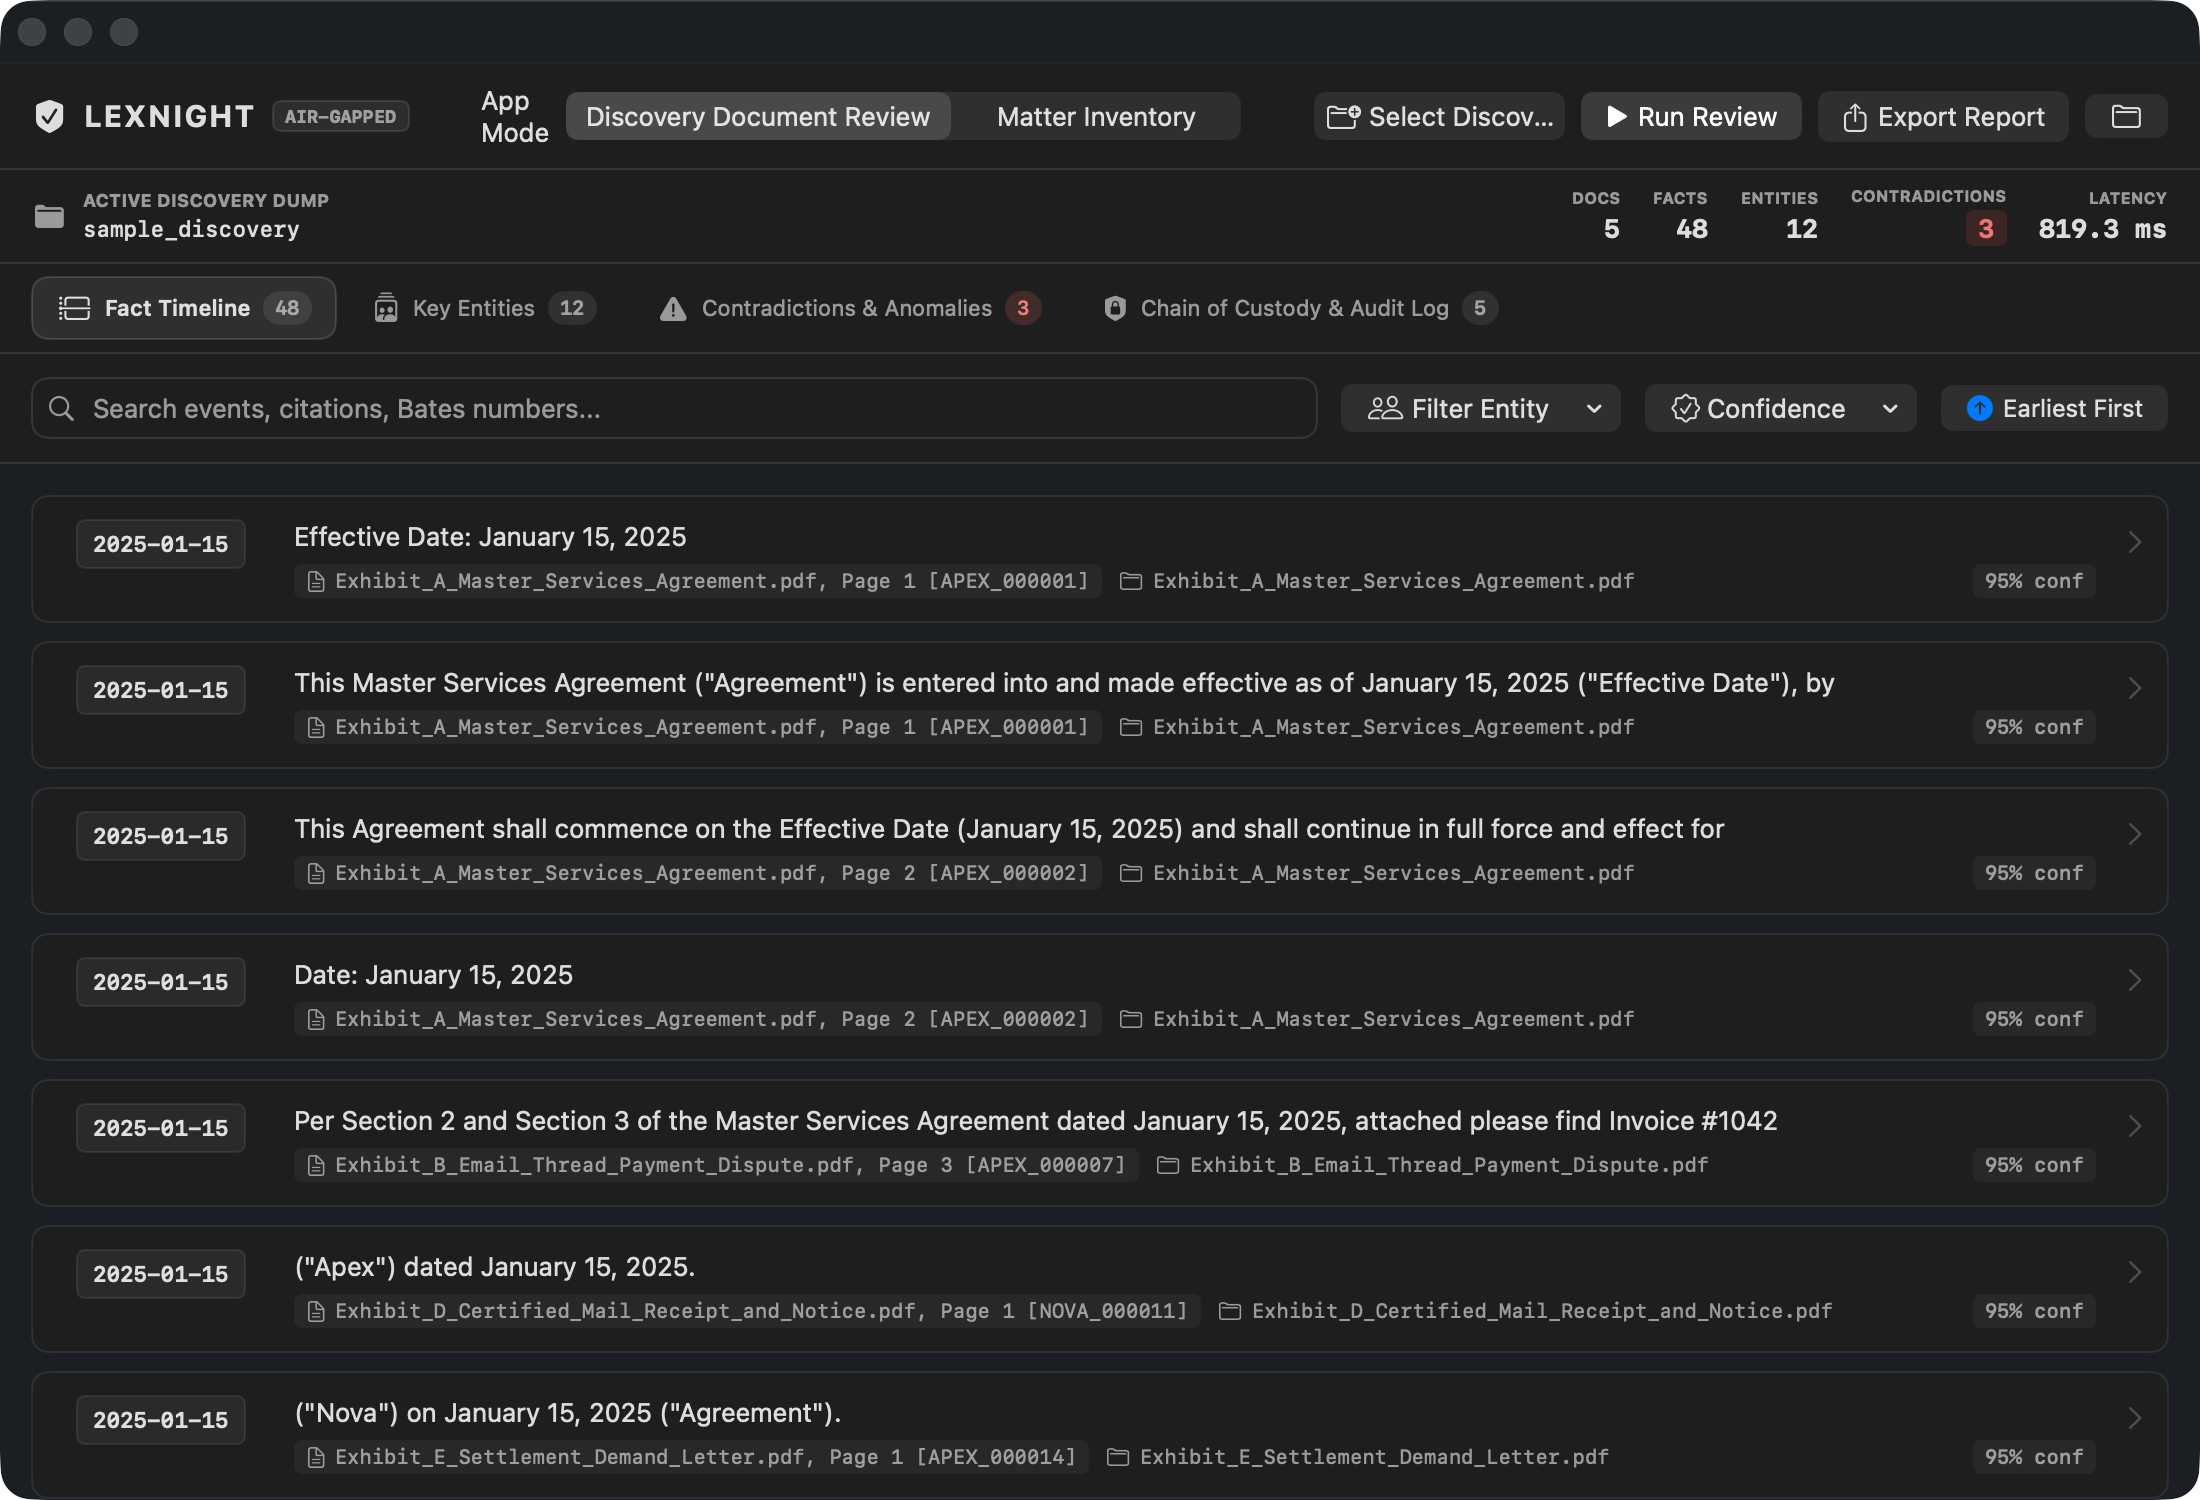This screenshot has height=1500, width=2200.
Task: Click the Key Entities building icon
Action: pos(386,308)
